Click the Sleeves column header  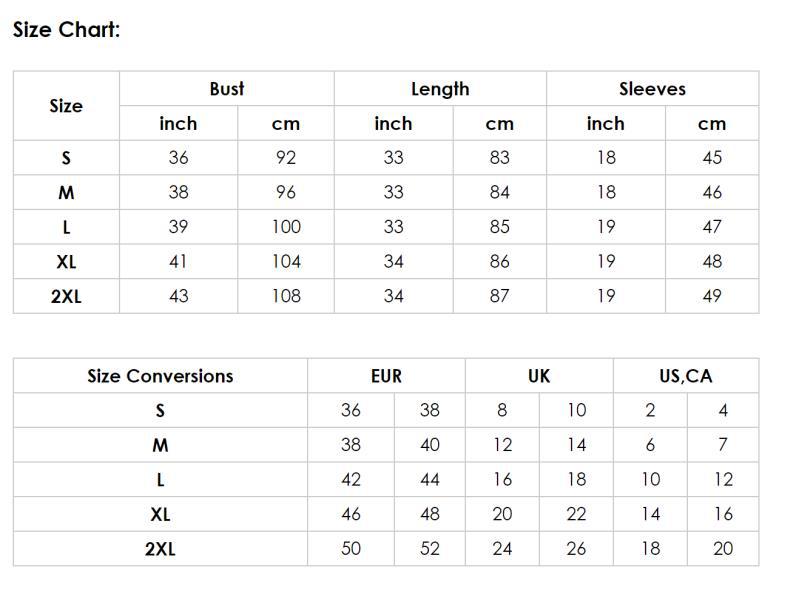652,89
